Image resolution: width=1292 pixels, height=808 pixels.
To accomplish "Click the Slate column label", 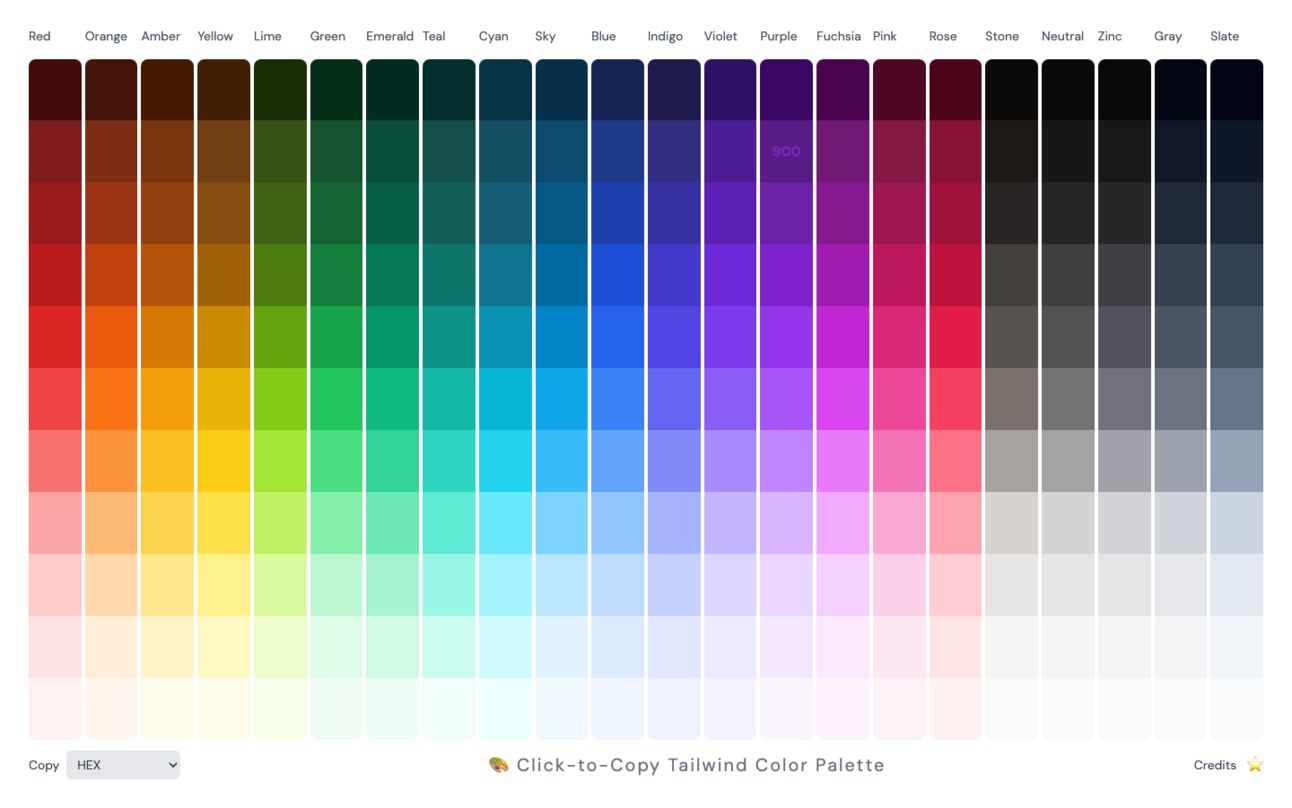I will [1225, 36].
